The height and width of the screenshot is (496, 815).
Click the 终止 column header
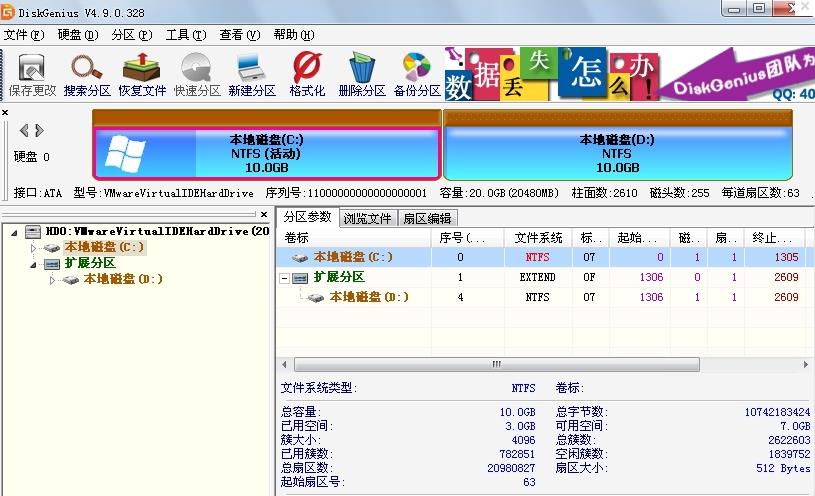[775, 238]
